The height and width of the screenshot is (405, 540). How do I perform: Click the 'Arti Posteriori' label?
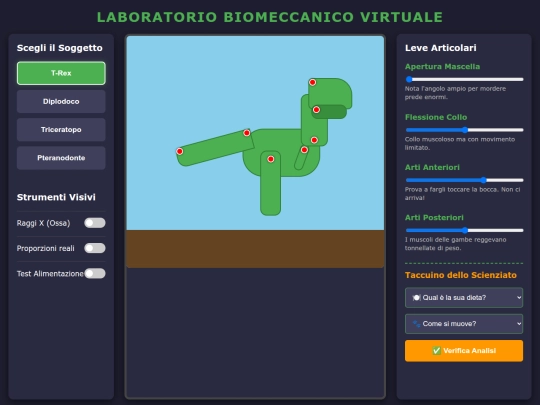point(434,218)
